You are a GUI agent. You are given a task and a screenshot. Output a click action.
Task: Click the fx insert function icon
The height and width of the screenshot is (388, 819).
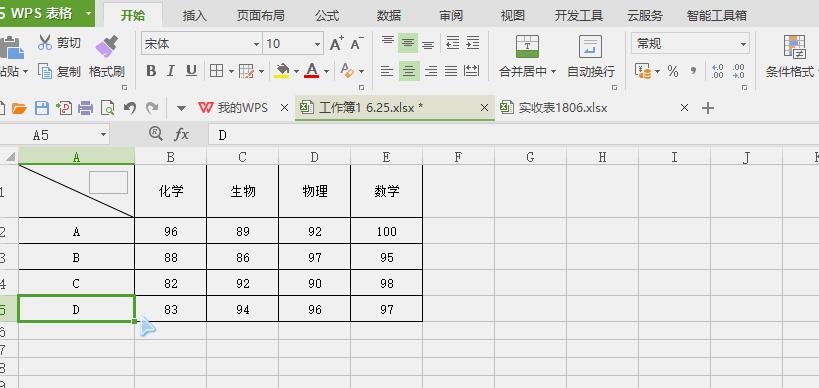click(x=181, y=135)
